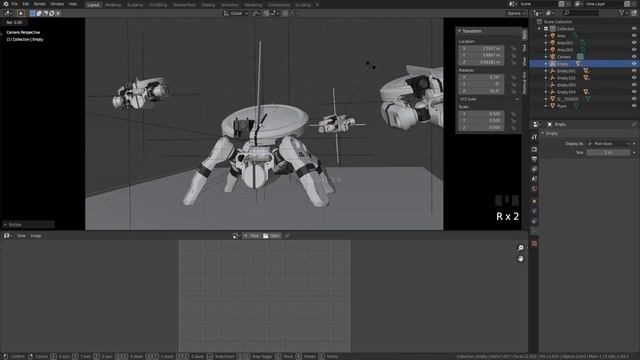The width and height of the screenshot is (640, 360).
Task: Click the zoom icon in the image editor
Action: 520,248
